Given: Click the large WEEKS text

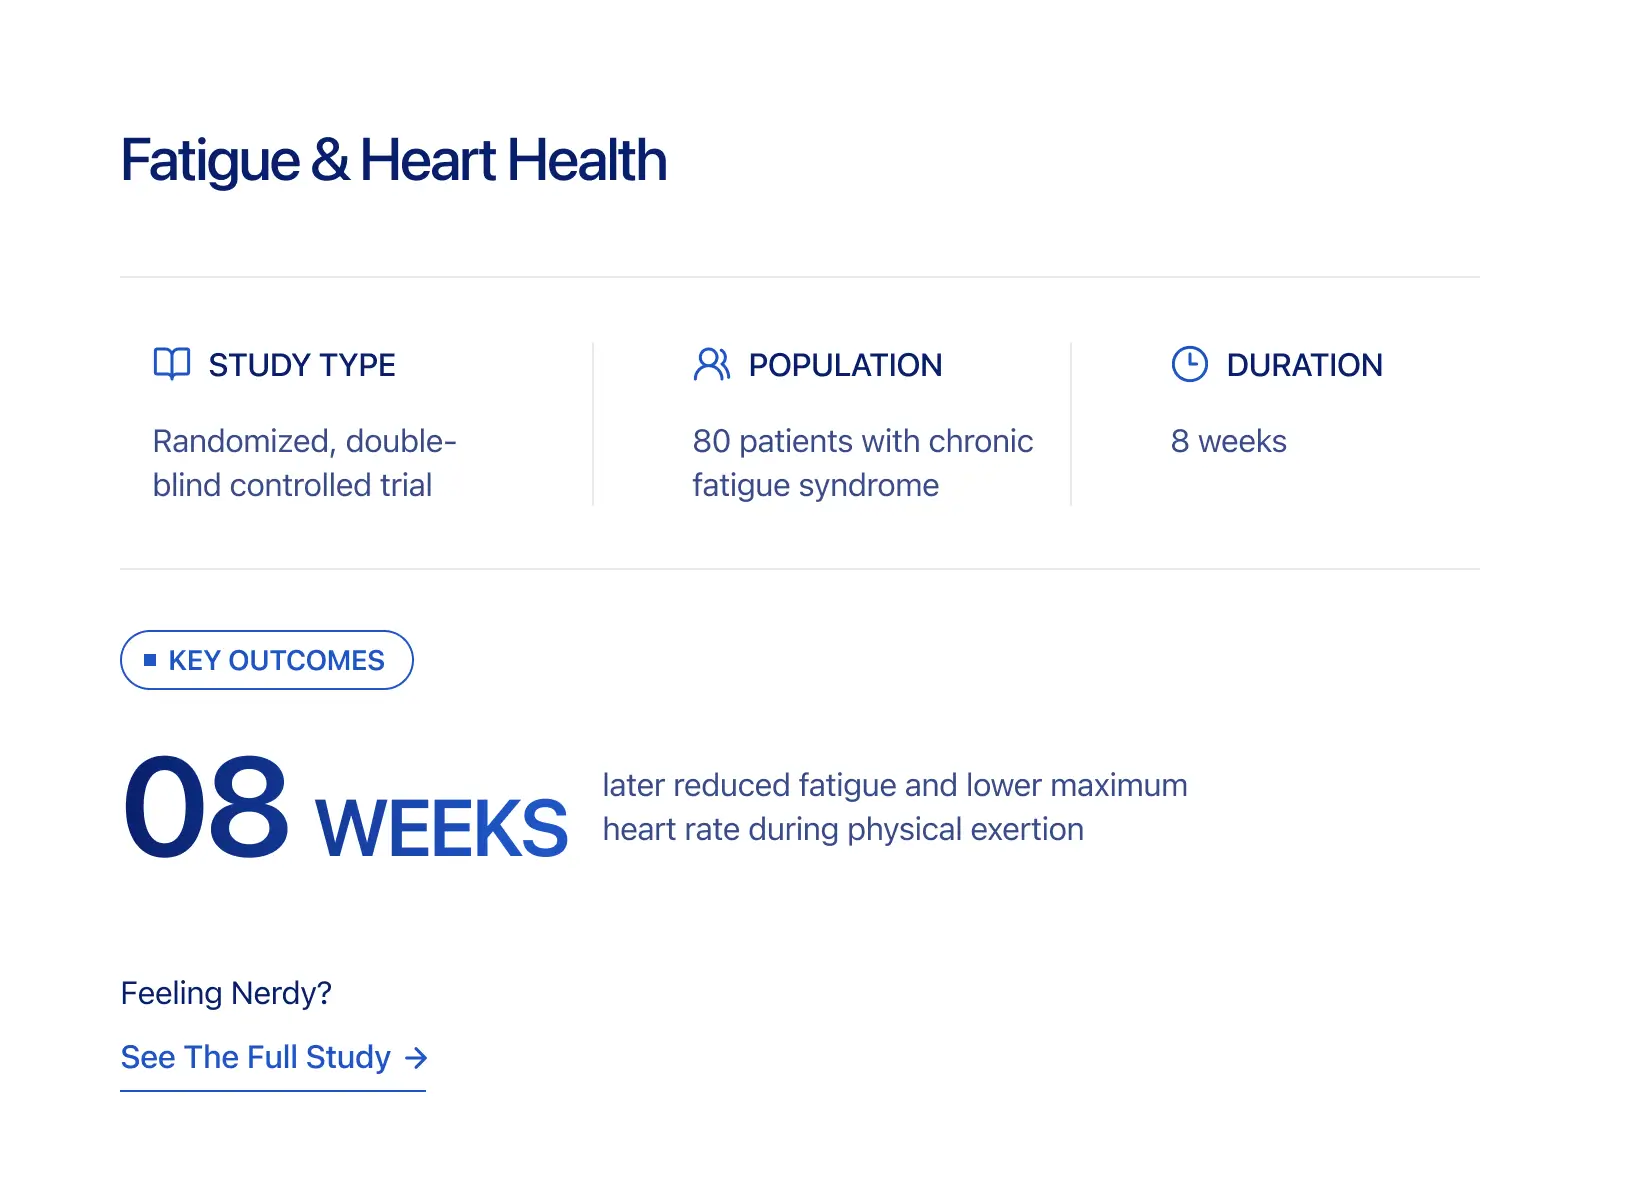Looking at the screenshot, I should (441, 828).
